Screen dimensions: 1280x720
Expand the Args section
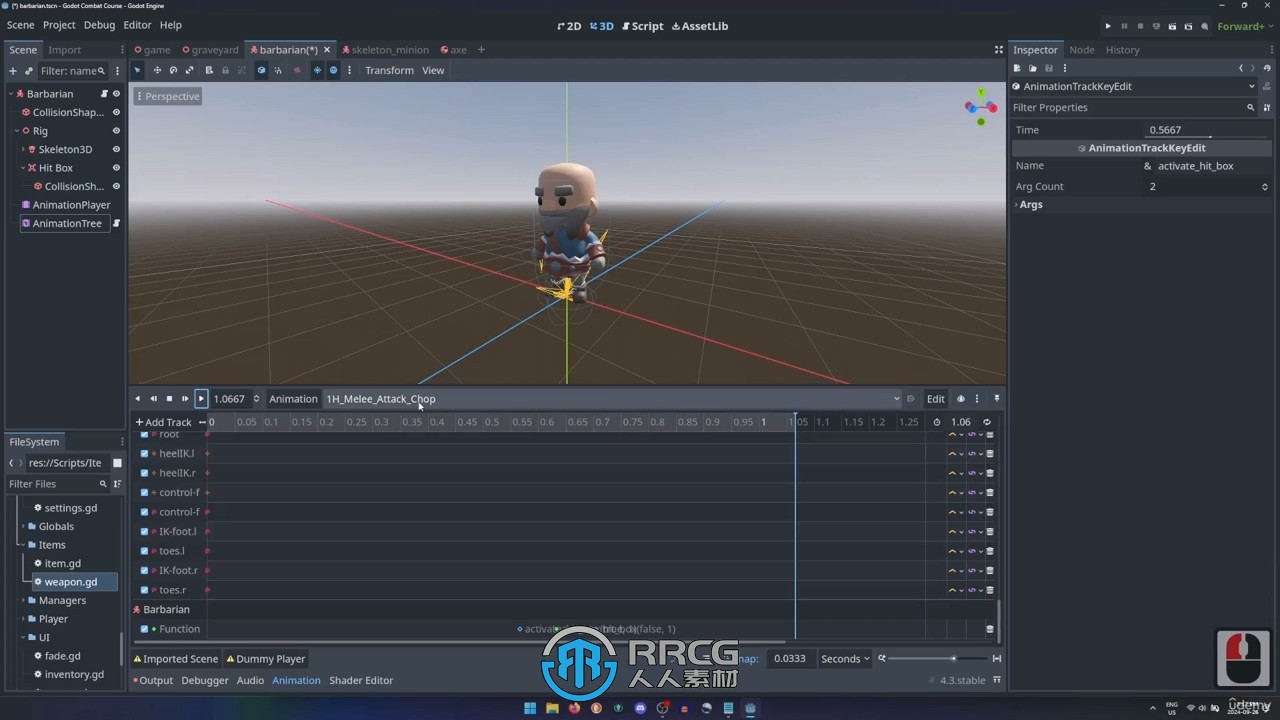coord(1031,204)
